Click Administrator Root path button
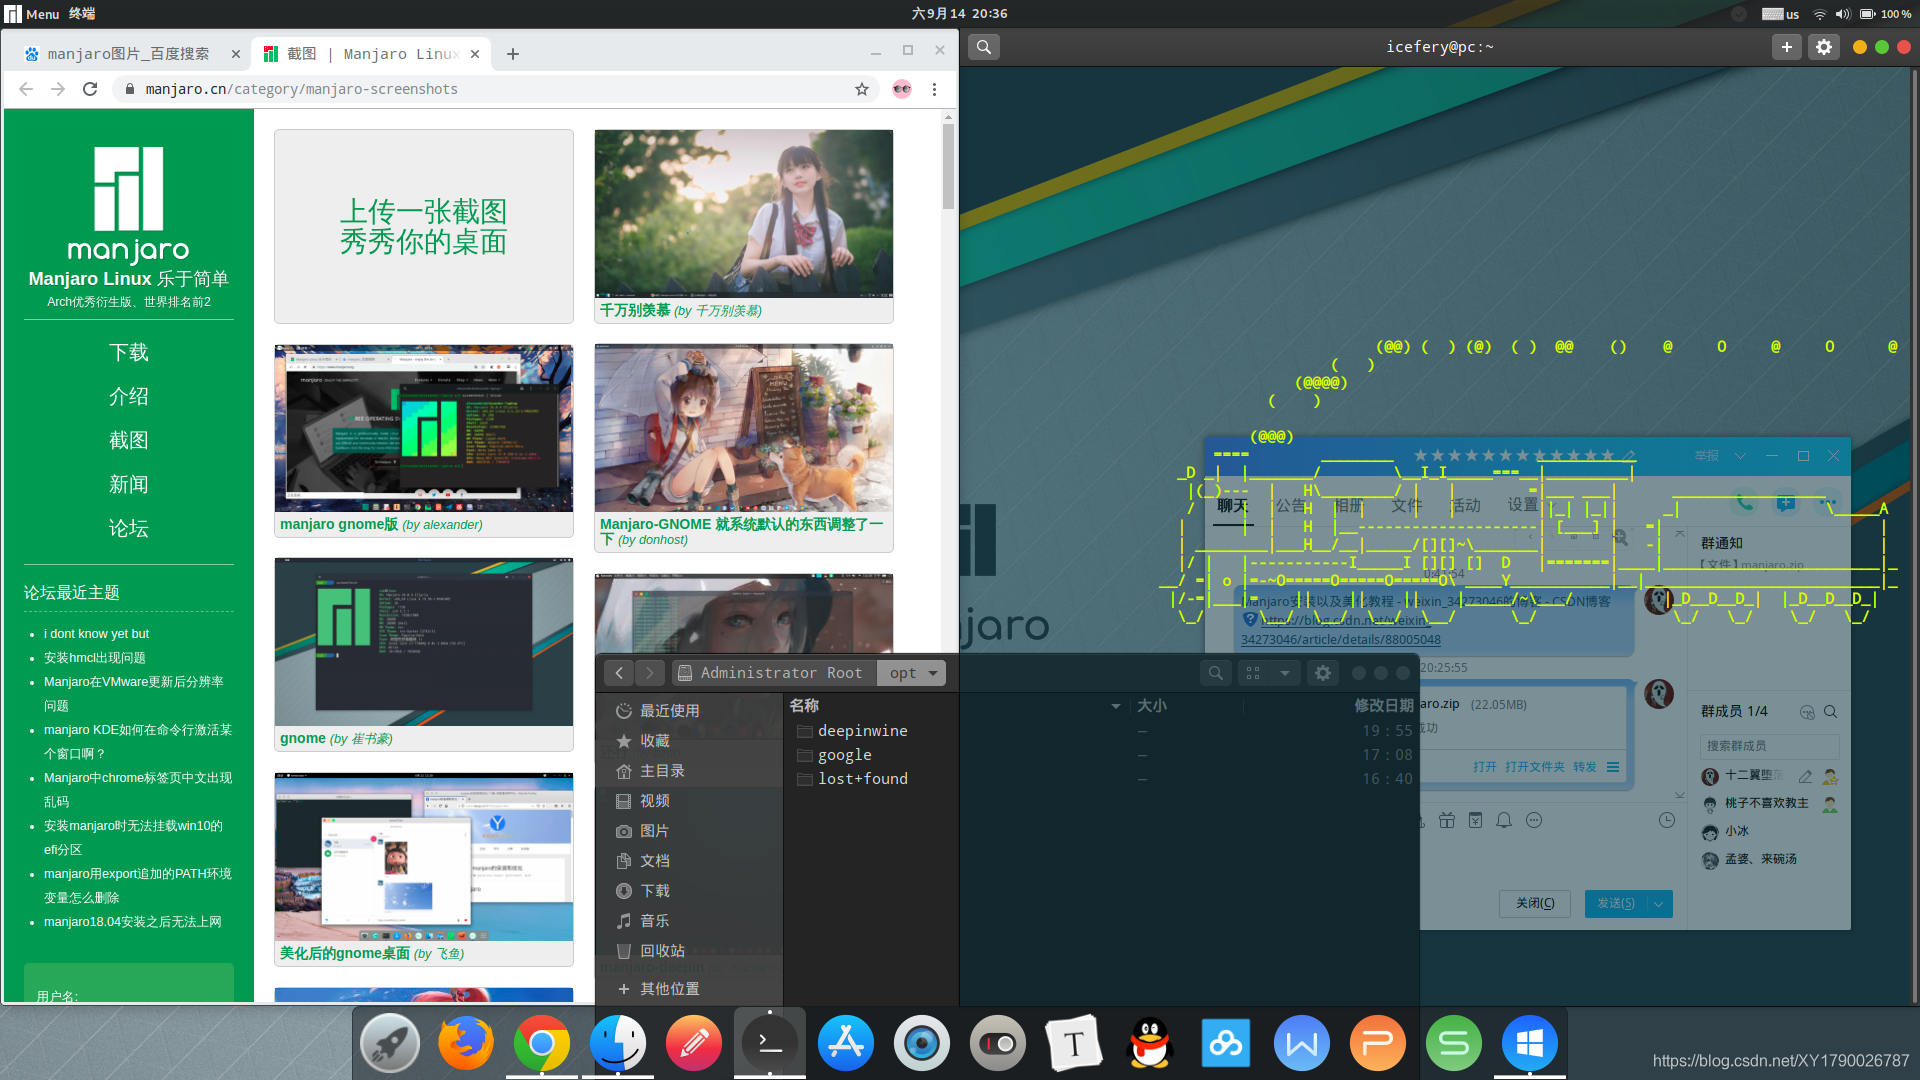The height and width of the screenshot is (1080, 1920). pos(772,673)
